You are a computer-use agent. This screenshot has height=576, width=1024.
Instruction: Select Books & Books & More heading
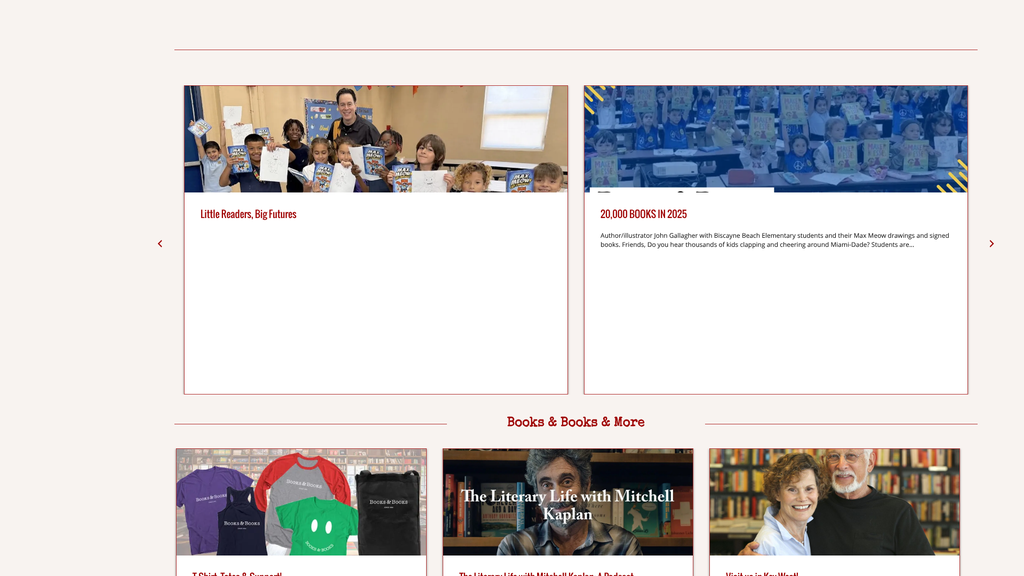pyautogui.click(x=575, y=422)
